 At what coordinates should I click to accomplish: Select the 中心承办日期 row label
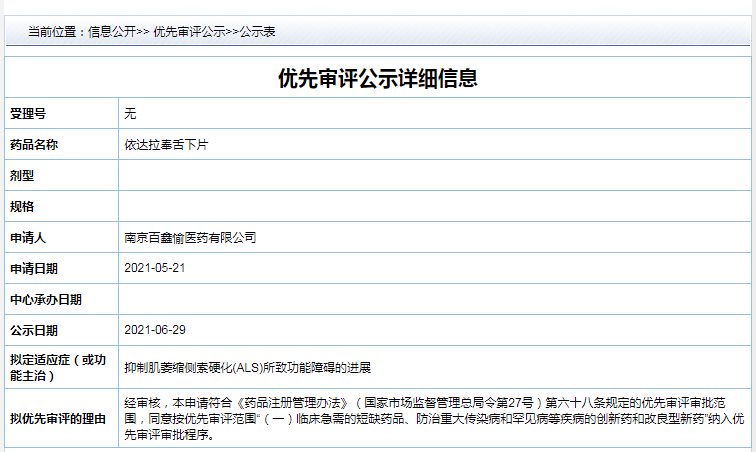[x=46, y=300]
